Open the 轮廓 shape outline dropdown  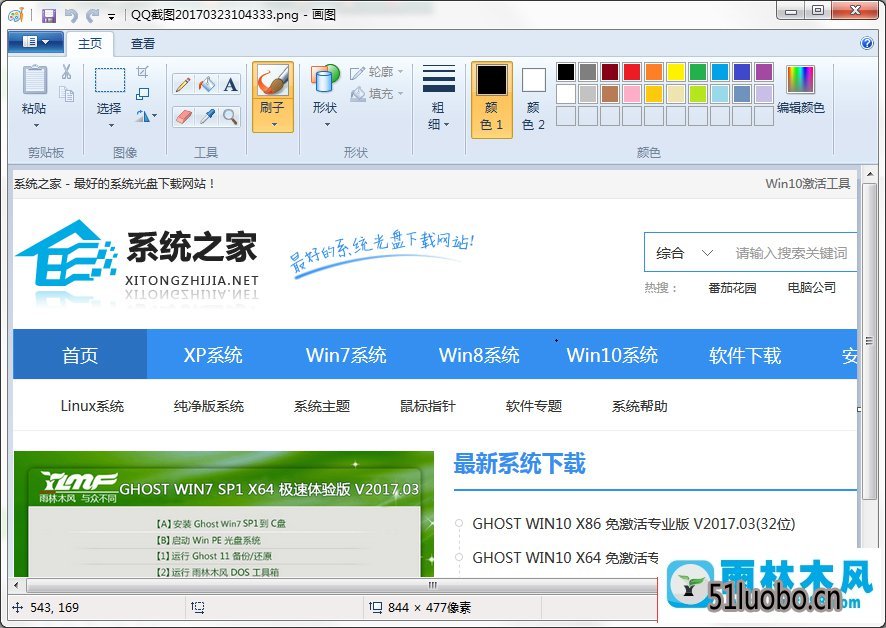click(376, 72)
